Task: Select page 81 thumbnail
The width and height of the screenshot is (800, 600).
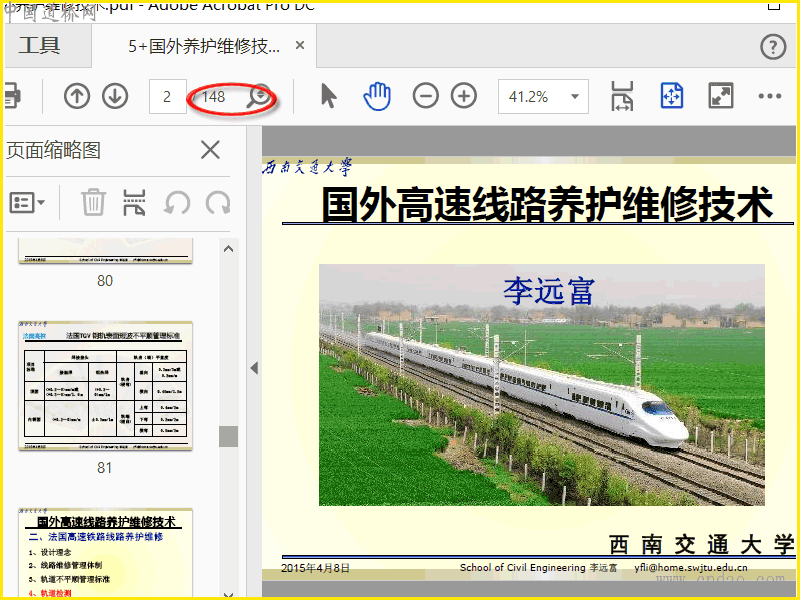Action: click(x=106, y=386)
